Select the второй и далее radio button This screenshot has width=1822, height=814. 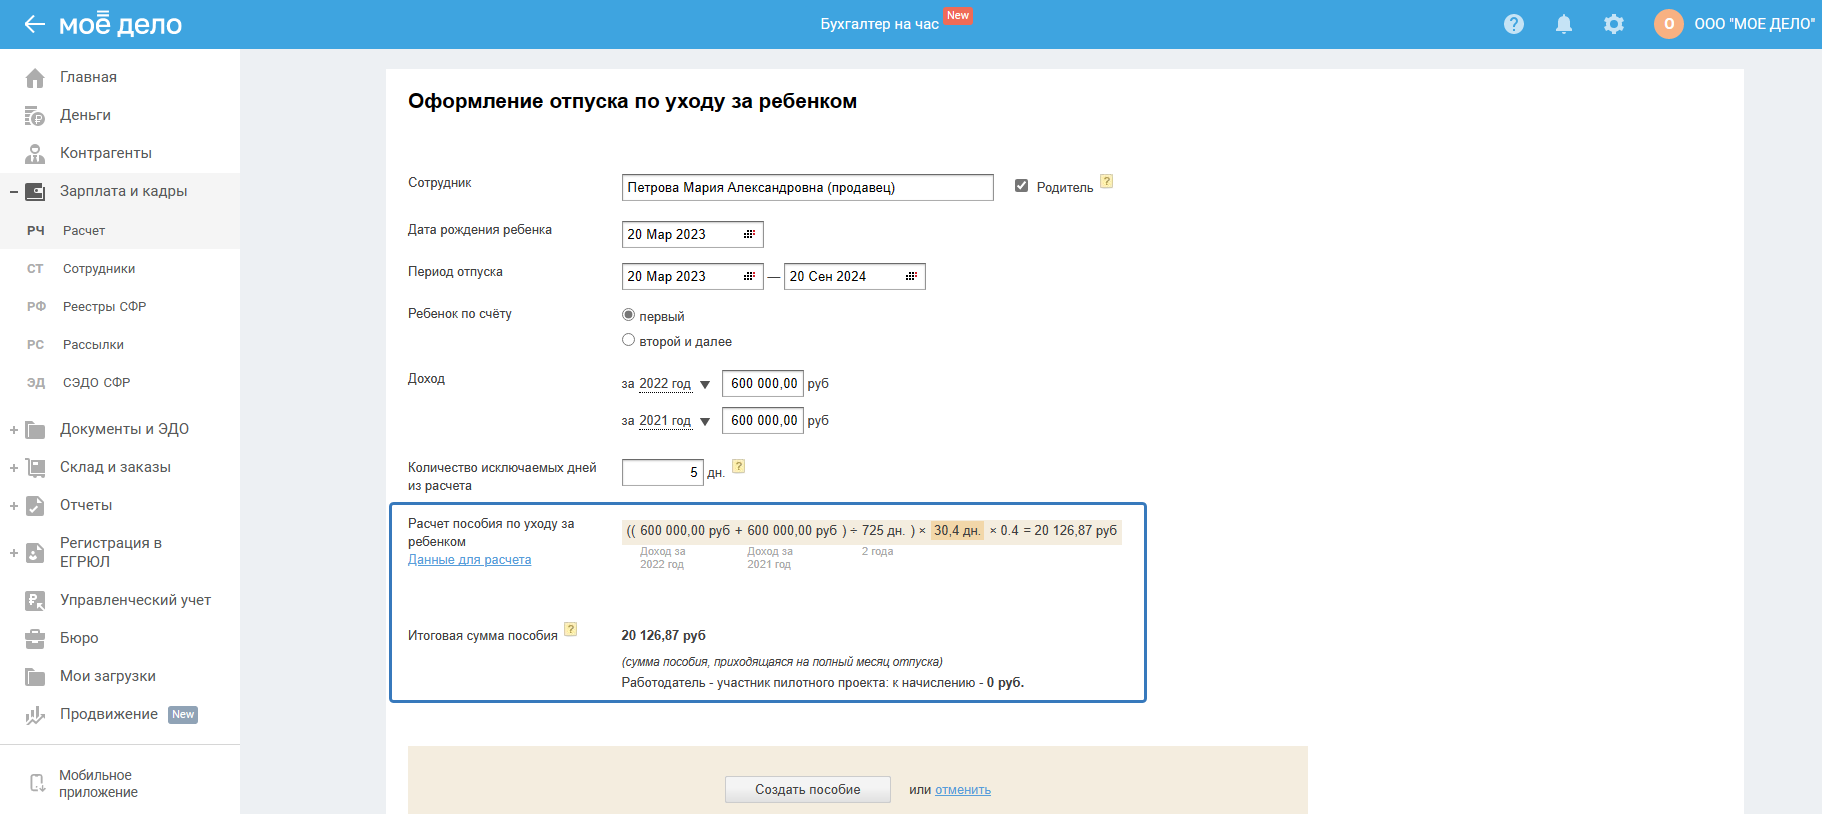pos(628,340)
